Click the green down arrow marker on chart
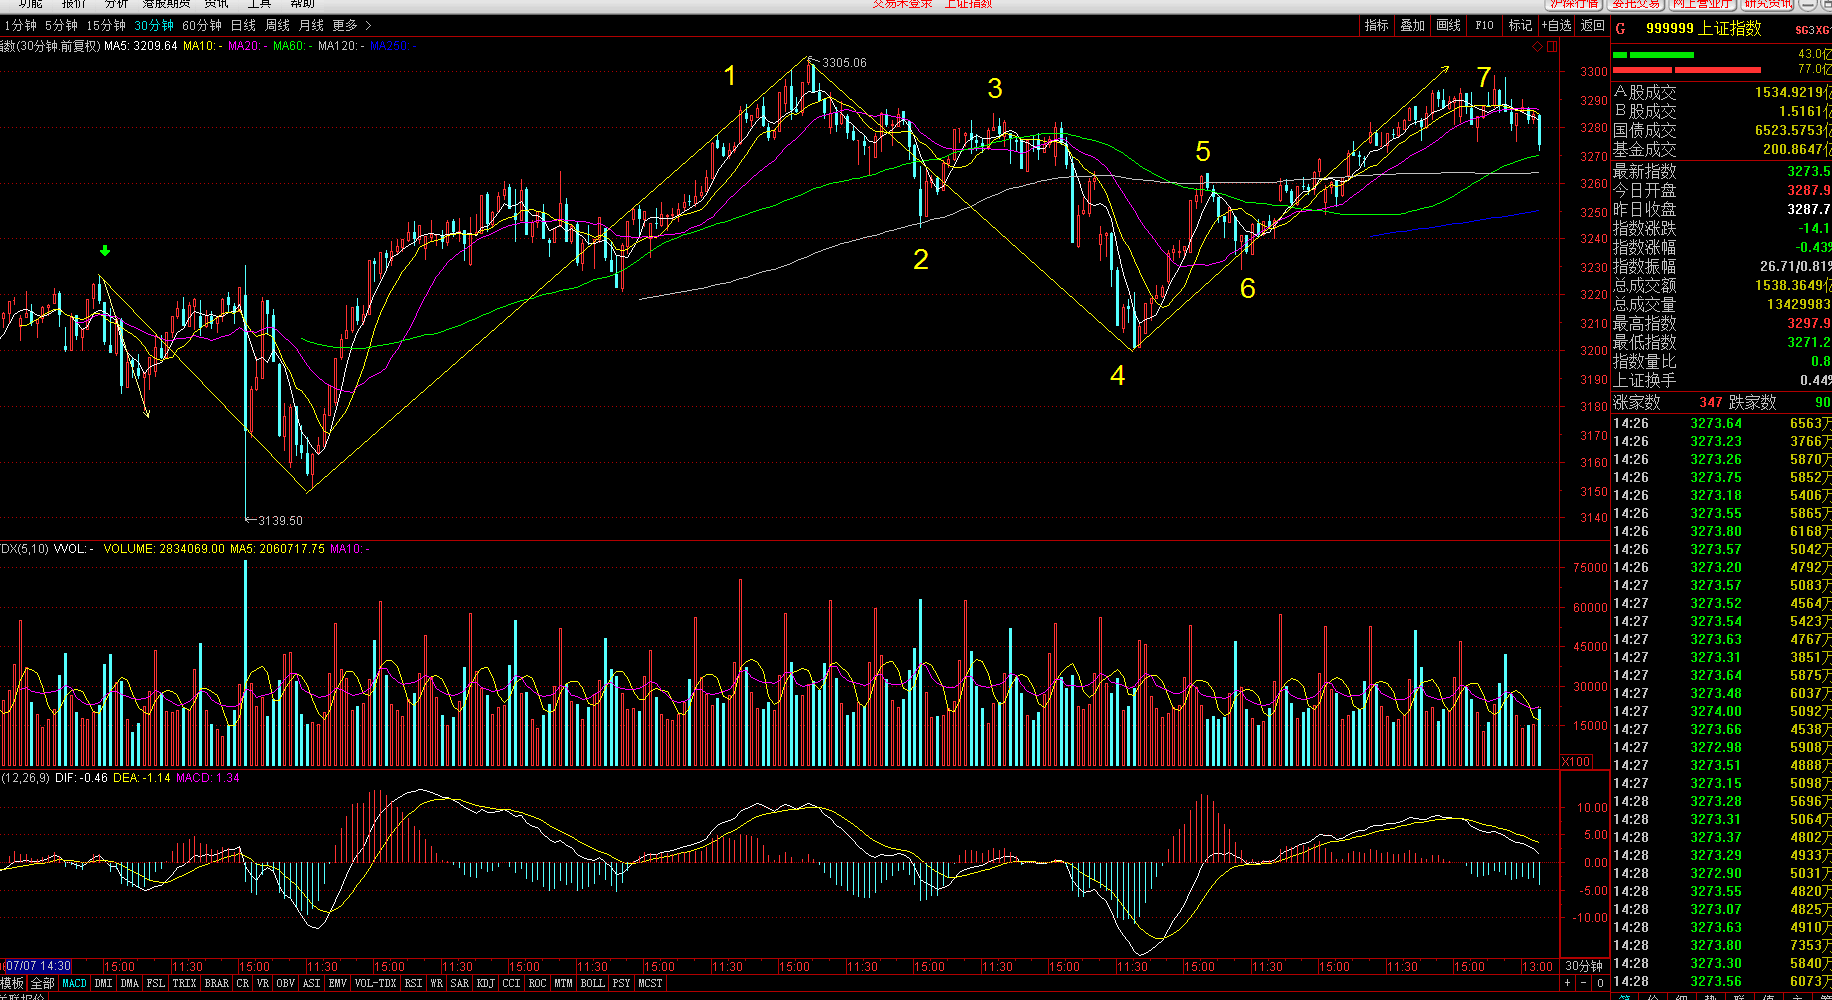1832x1000 pixels. 105,251
